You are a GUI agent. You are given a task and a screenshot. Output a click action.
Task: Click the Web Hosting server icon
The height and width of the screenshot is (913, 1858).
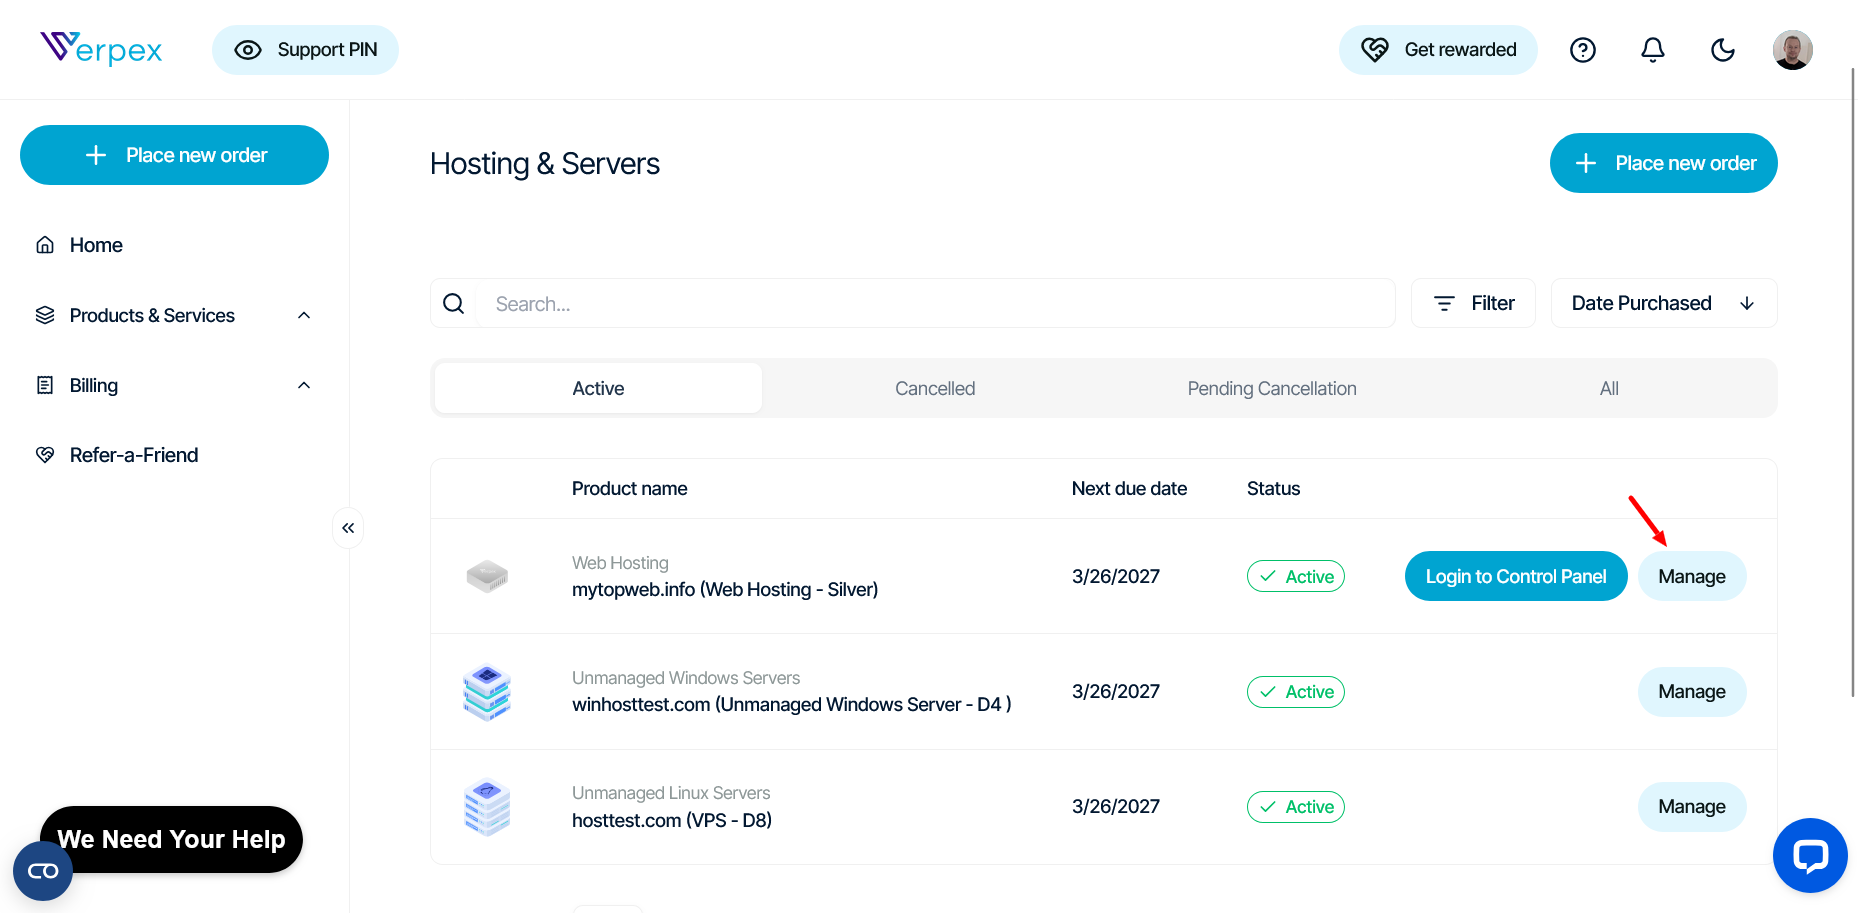(487, 576)
